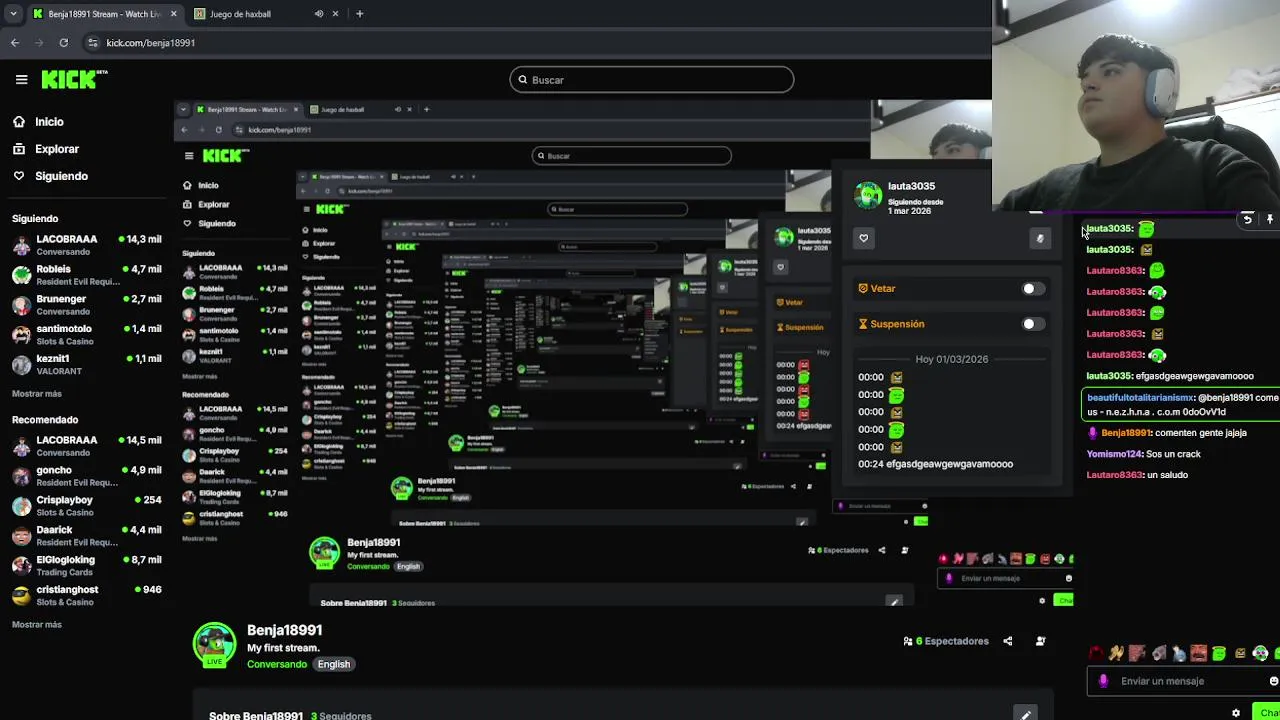Open ElGlogloking channel in outer Recomendado list
Image resolution: width=1280 pixels, height=720 pixels.
pyautogui.click(x=87, y=566)
